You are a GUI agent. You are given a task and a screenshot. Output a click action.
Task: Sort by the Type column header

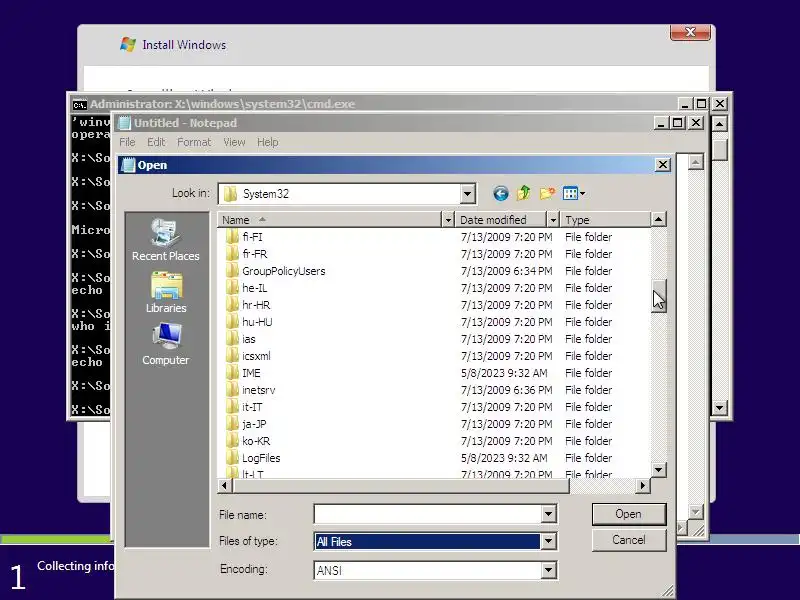[x=605, y=220]
